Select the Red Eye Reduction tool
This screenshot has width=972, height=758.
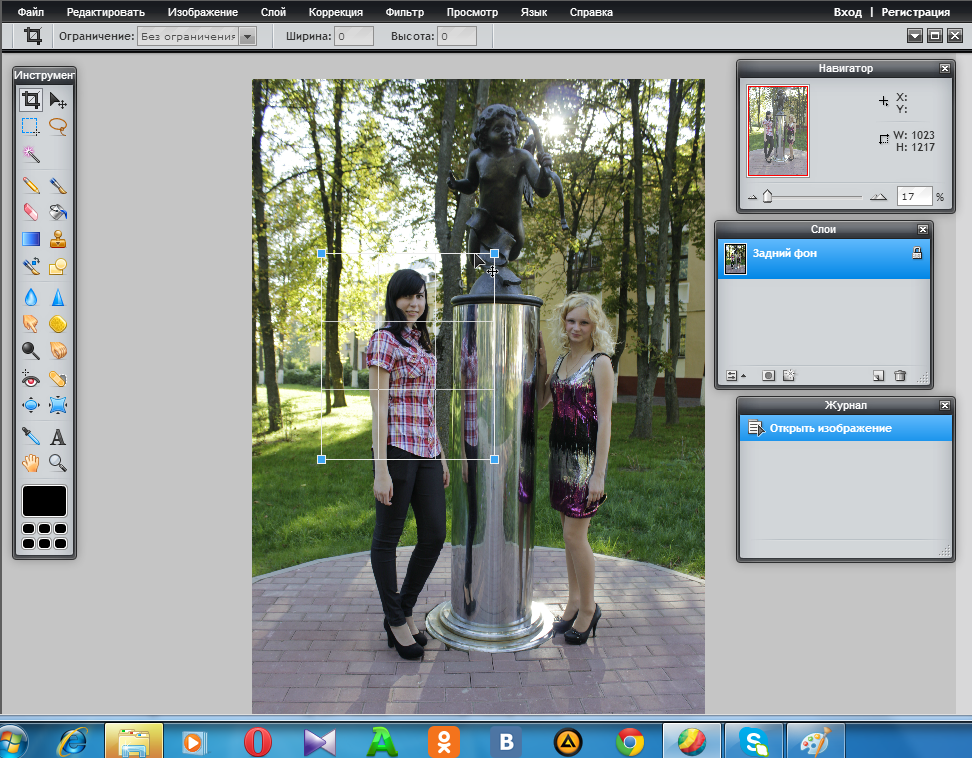point(30,378)
